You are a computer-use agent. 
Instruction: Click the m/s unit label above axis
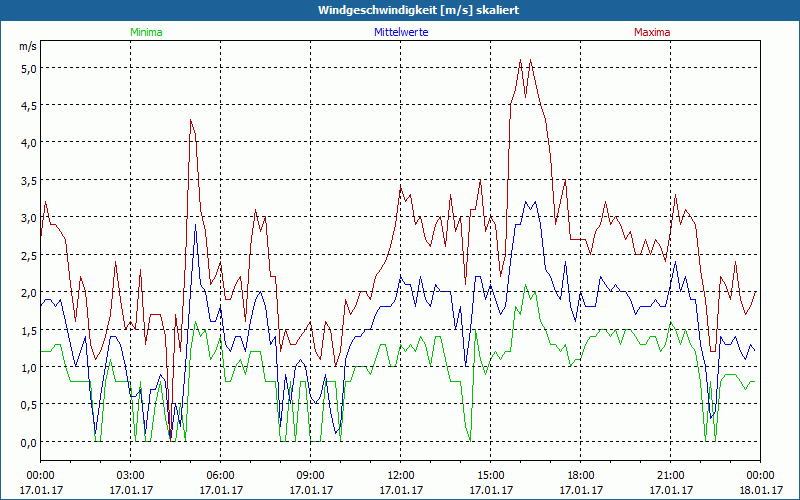pyautogui.click(x=28, y=46)
